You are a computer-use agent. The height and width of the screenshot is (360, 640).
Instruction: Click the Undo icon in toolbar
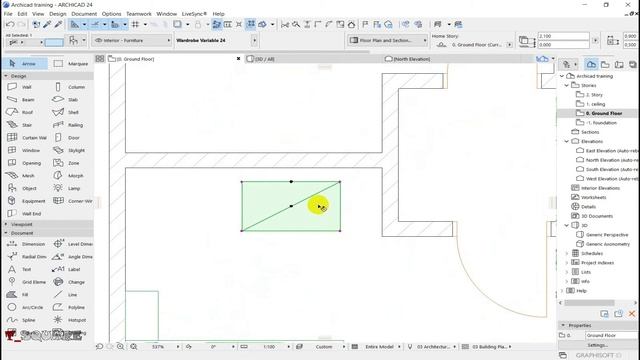coord(10,24)
